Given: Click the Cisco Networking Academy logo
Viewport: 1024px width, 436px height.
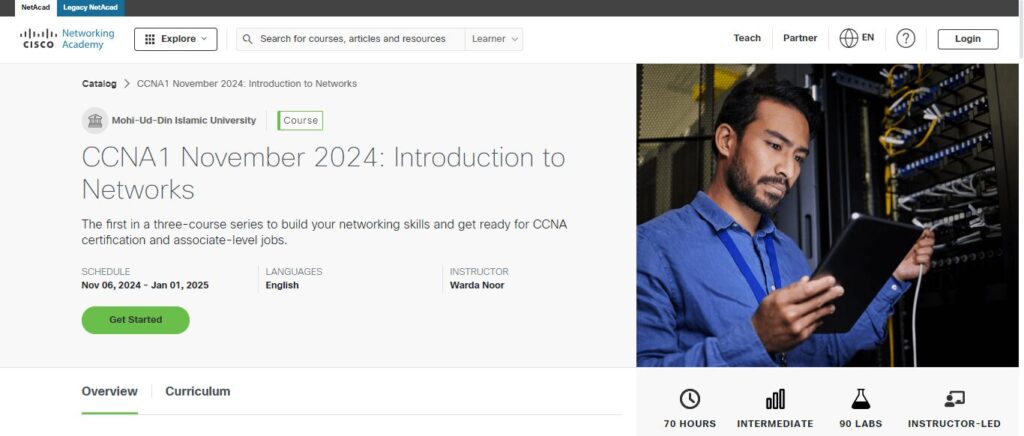Looking at the screenshot, I should pos(68,39).
